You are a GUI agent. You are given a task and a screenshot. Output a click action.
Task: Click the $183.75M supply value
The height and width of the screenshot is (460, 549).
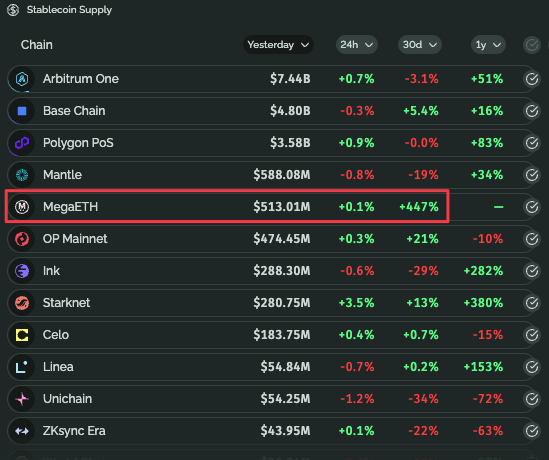pyautogui.click(x=282, y=335)
